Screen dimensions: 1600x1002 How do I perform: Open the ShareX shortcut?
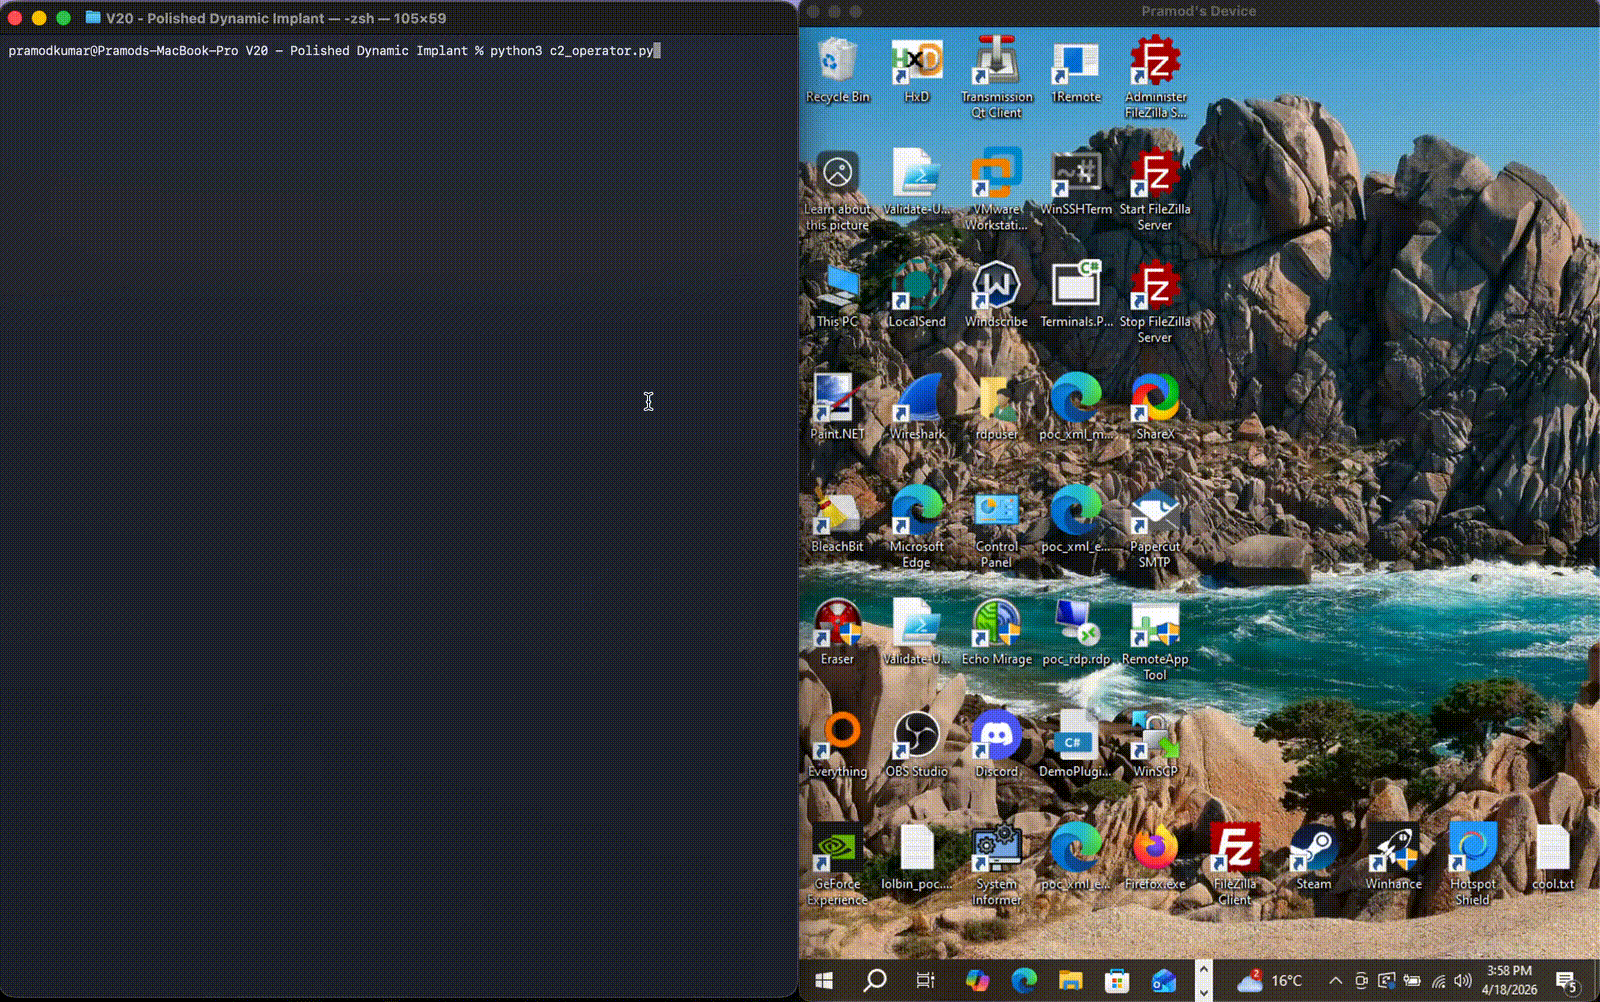point(1155,407)
